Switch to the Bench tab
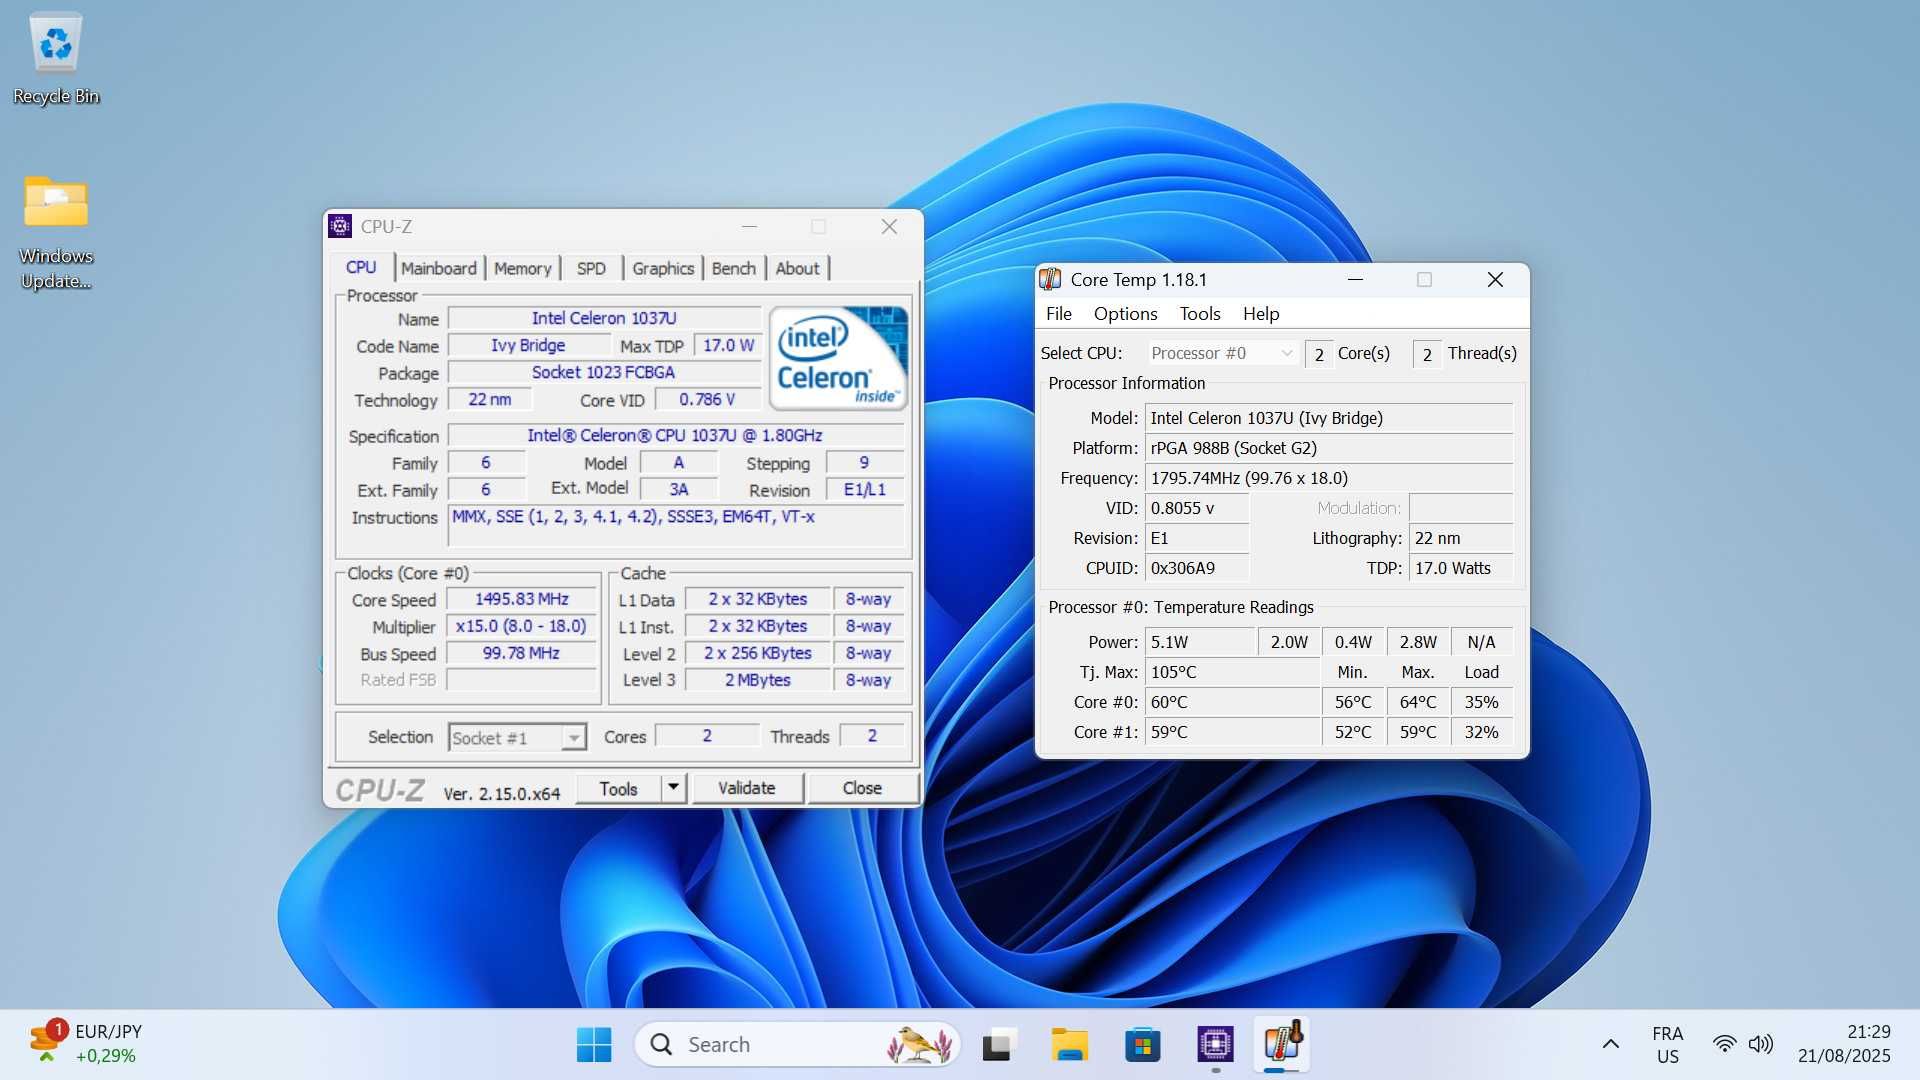1920x1080 pixels. 734,268
